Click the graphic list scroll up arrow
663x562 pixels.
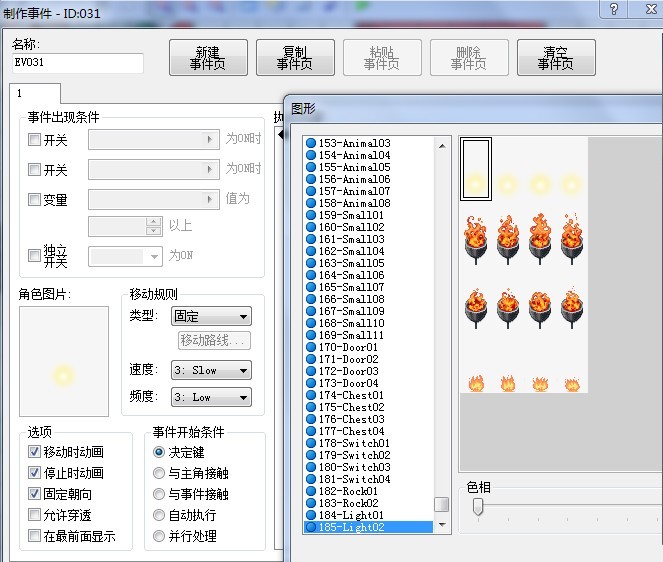[x=442, y=146]
